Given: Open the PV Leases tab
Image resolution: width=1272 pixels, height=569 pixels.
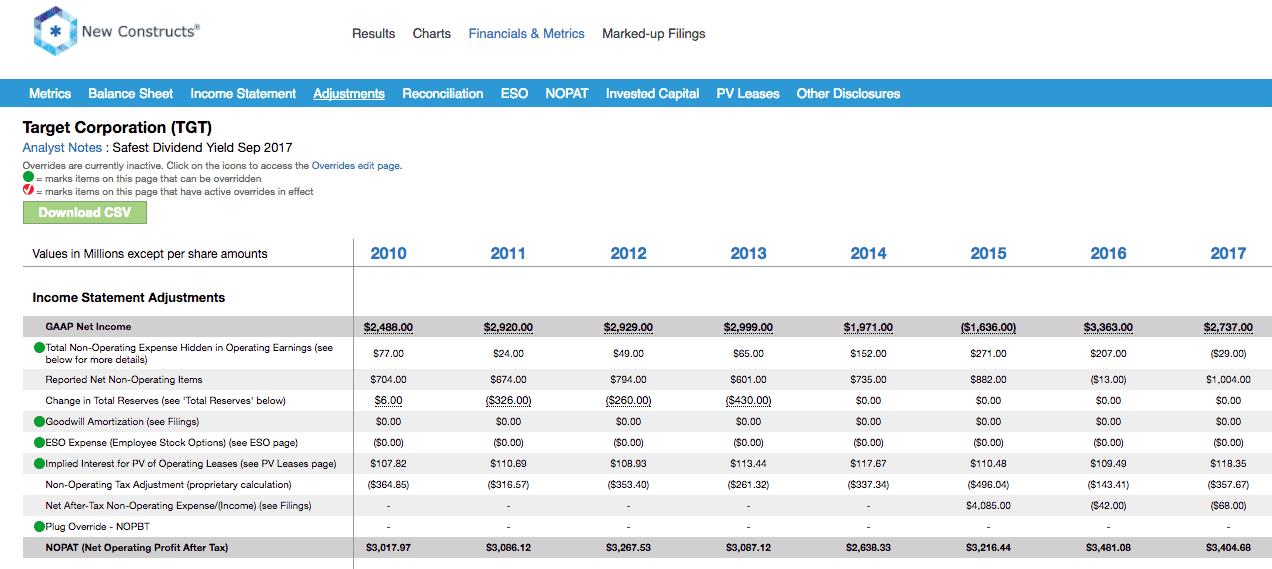Looking at the screenshot, I should click(x=748, y=93).
